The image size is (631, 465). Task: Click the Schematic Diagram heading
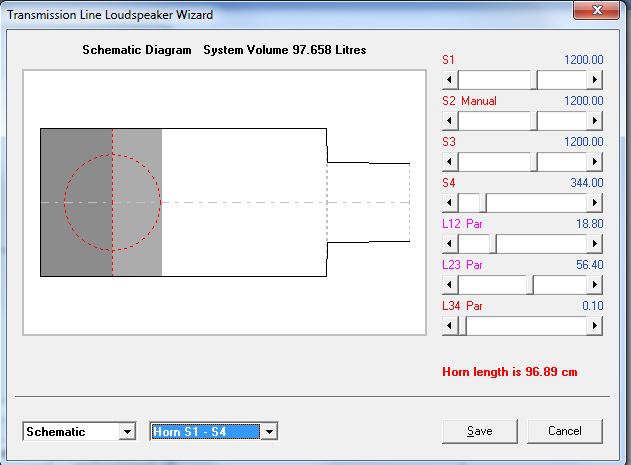(x=137, y=50)
